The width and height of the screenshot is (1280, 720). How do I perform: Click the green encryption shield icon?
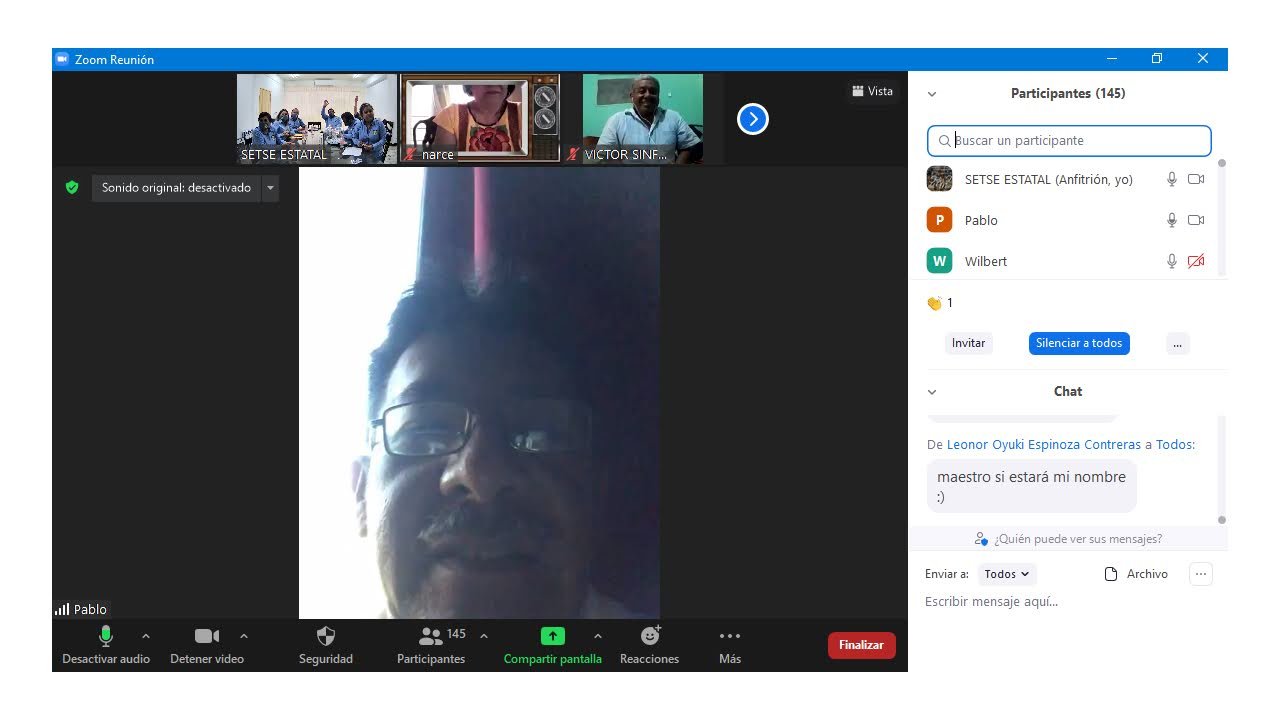[x=72, y=187]
